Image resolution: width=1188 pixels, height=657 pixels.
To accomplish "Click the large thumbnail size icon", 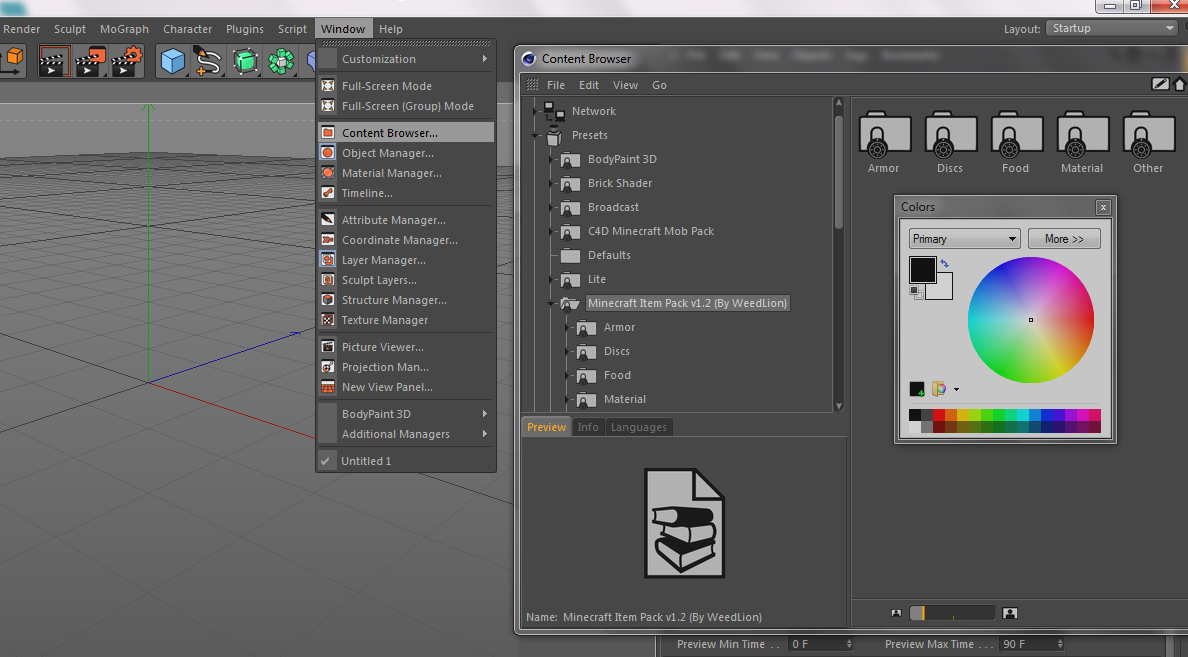I will (1010, 613).
